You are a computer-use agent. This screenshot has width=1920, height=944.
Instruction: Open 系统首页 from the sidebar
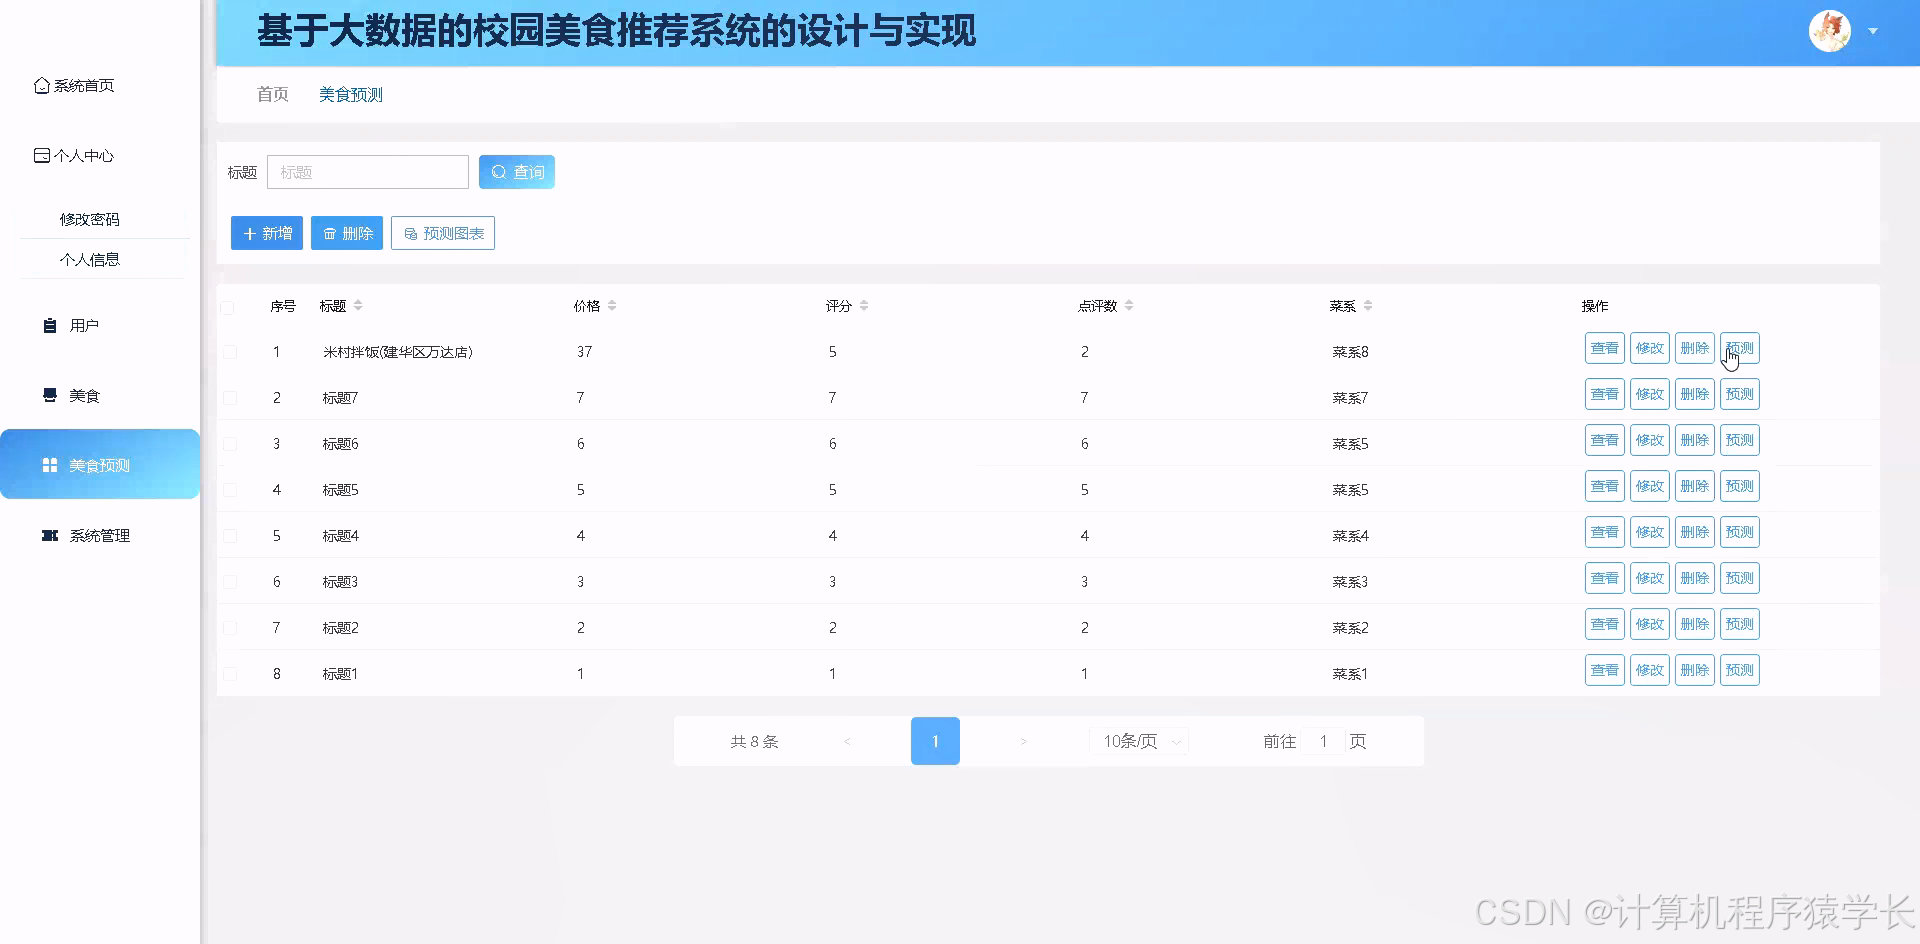[x=84, y=85]
